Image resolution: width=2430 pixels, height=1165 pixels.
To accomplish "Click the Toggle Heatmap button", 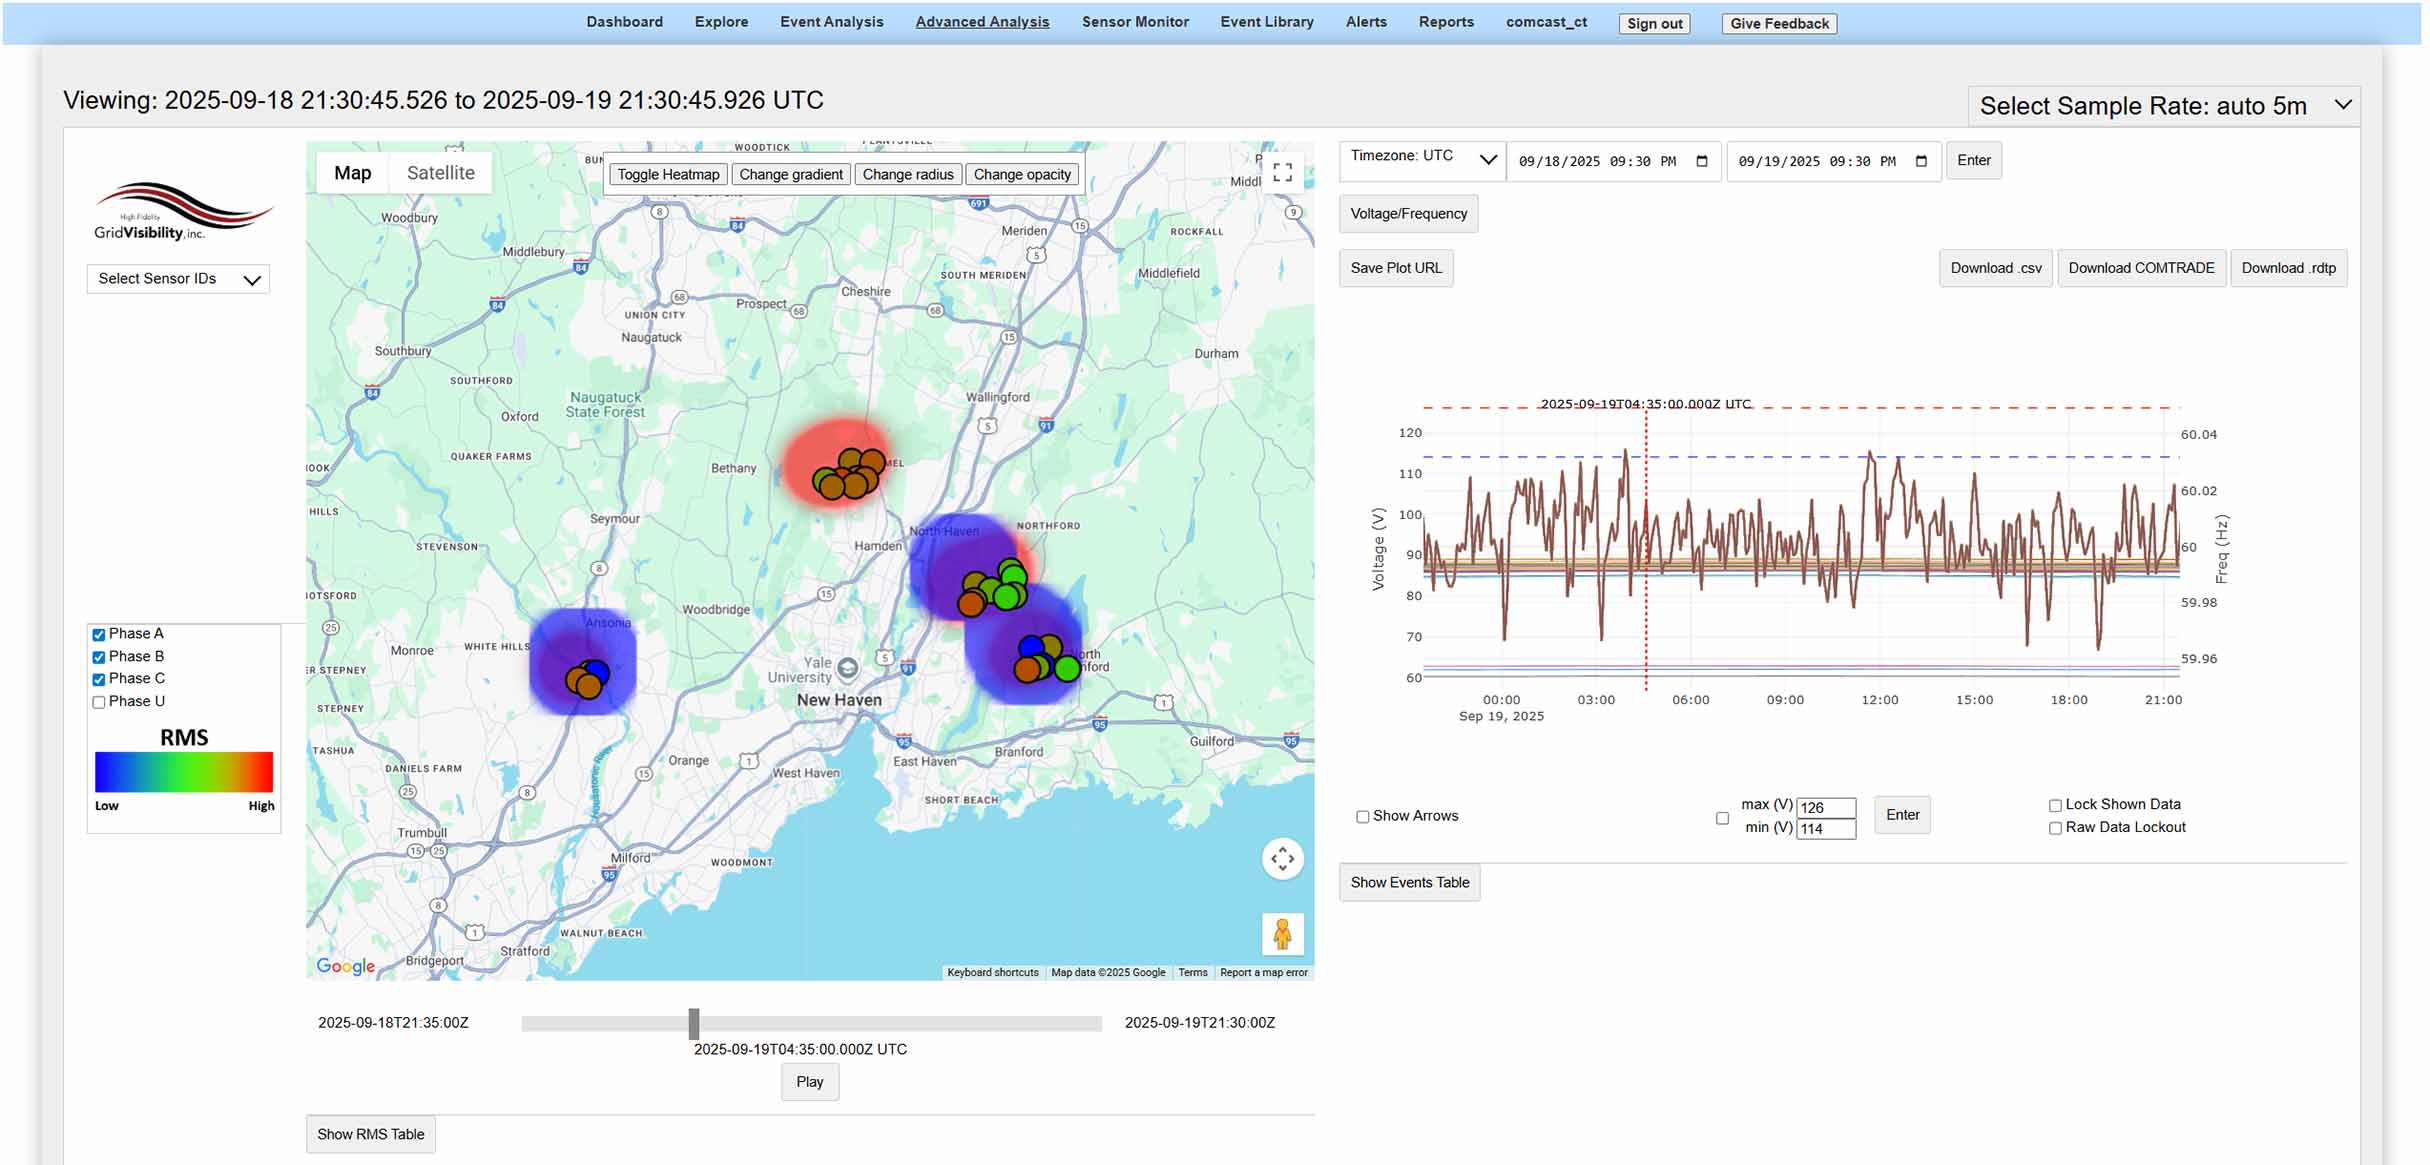I will pos(668,174).
